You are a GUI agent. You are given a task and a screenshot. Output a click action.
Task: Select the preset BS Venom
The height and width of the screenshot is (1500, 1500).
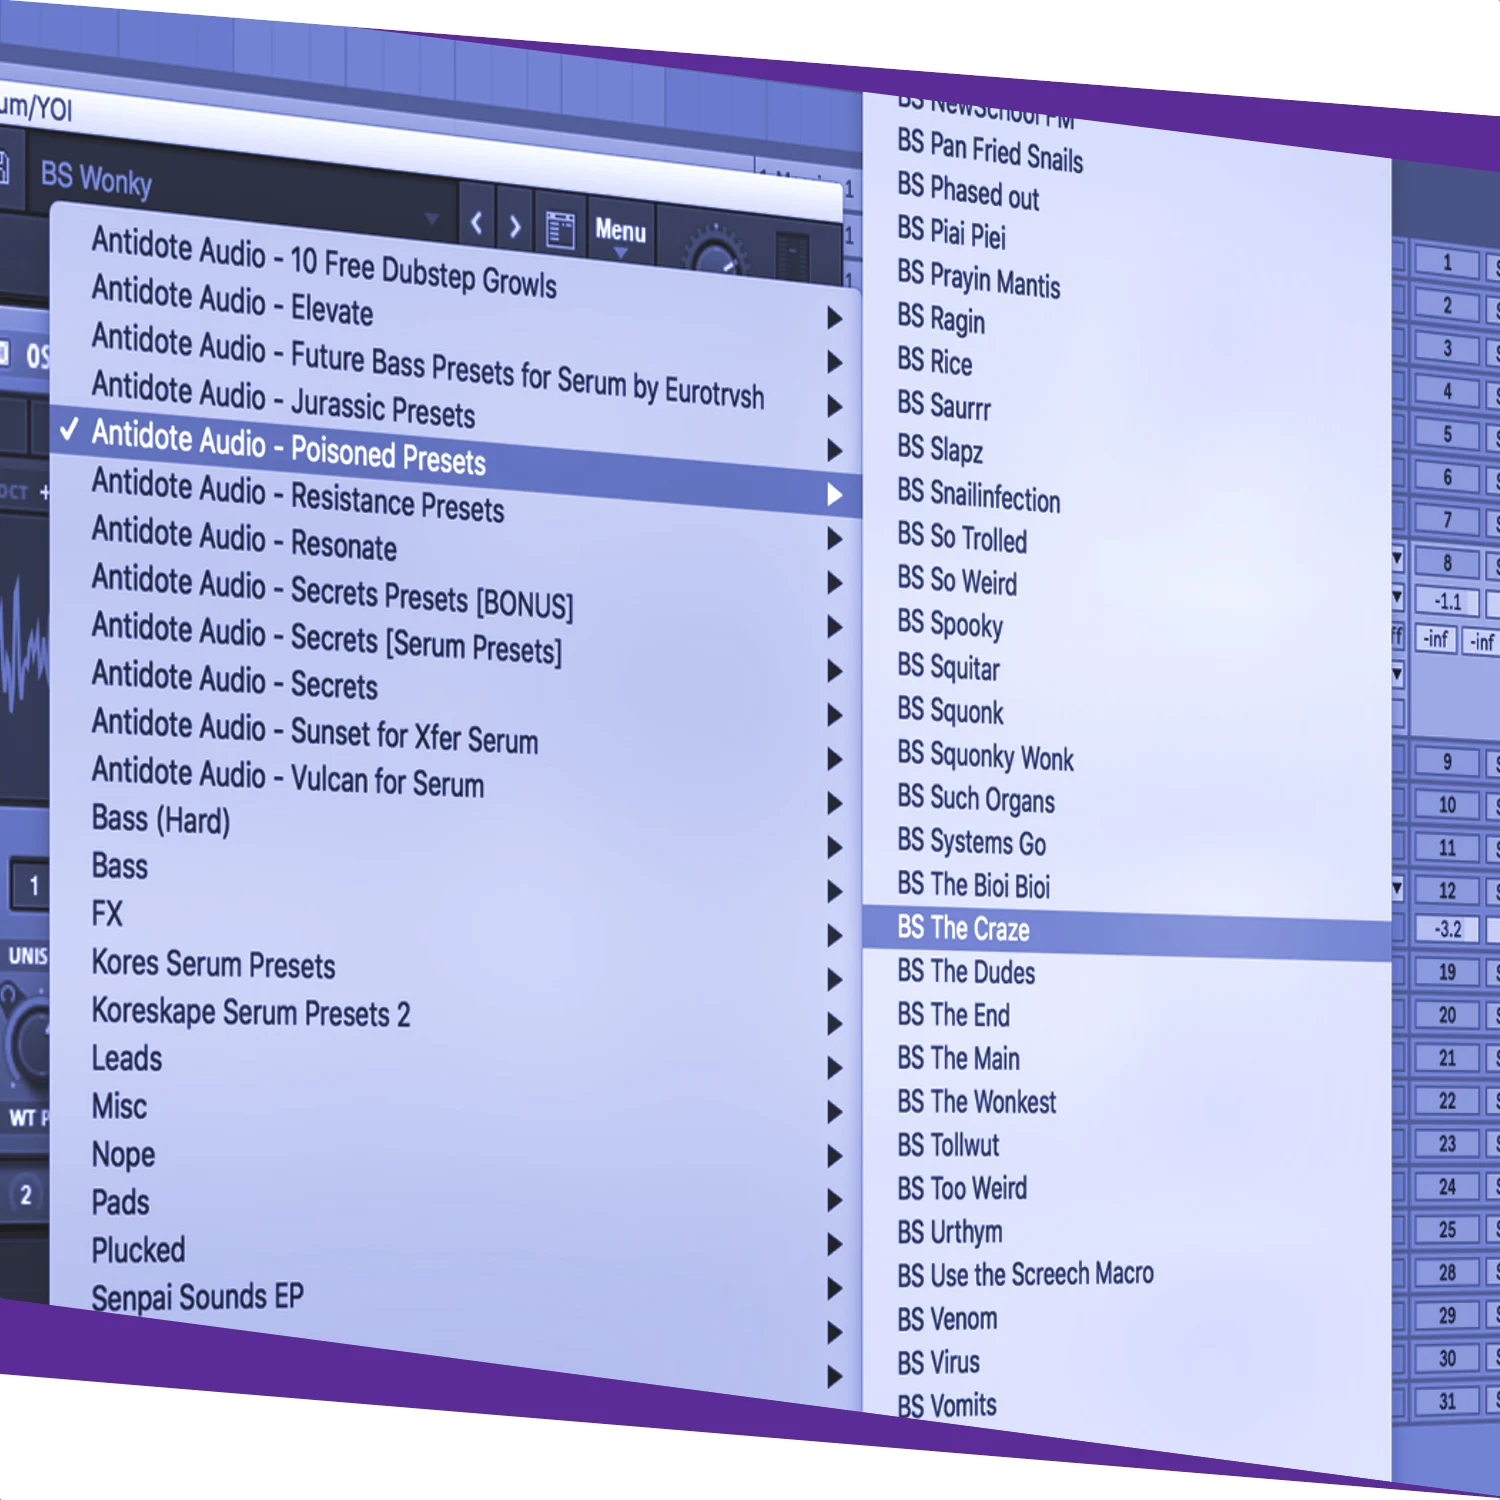(x=946, y=1319)
